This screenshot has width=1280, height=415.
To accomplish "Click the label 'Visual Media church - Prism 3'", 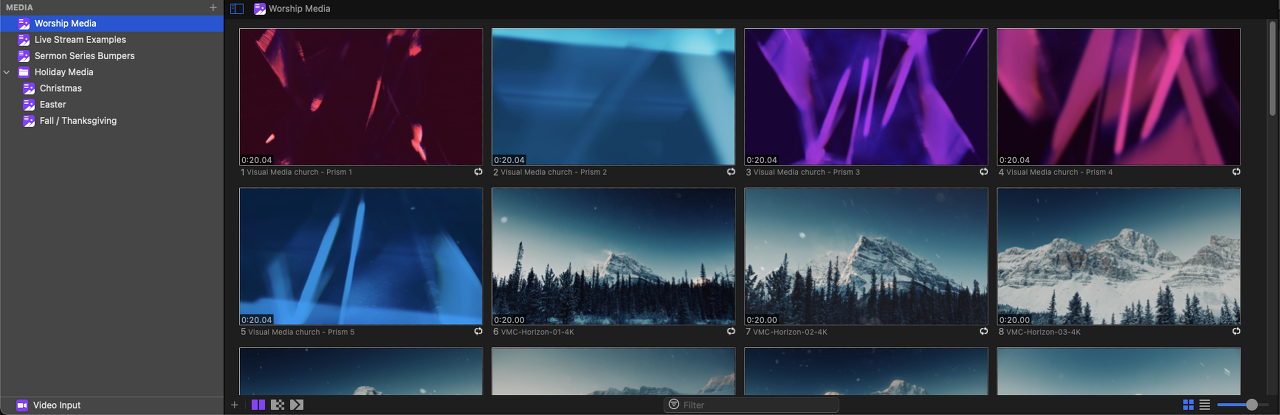I will pos(806,172).
